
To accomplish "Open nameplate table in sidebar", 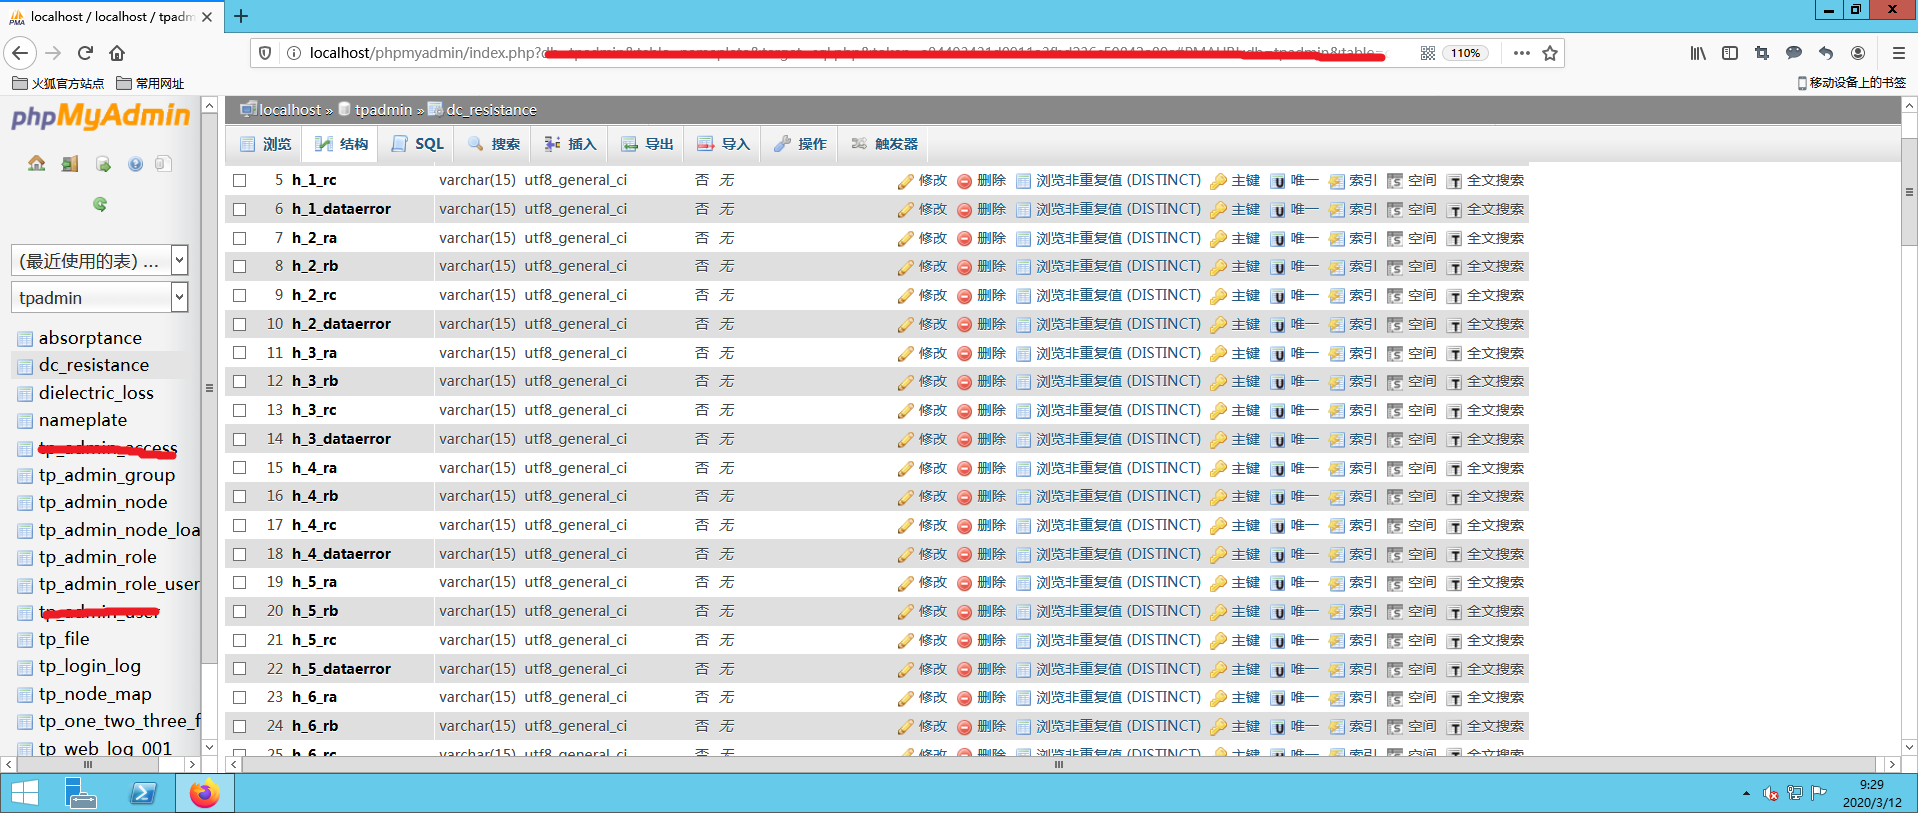I will [x=83, y=420].
